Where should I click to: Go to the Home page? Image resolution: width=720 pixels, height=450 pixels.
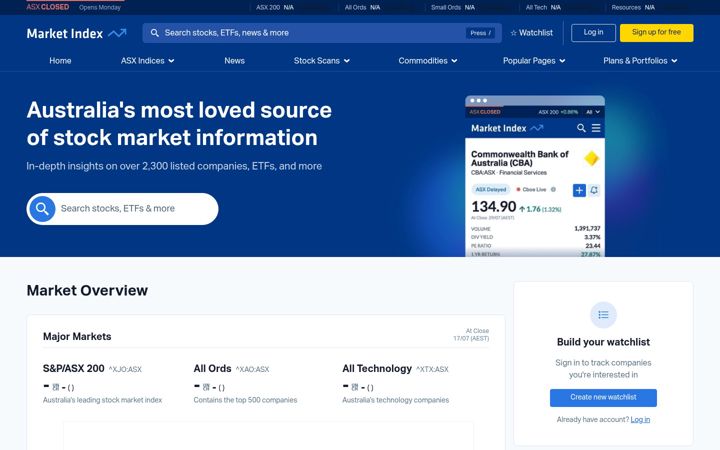60,61
